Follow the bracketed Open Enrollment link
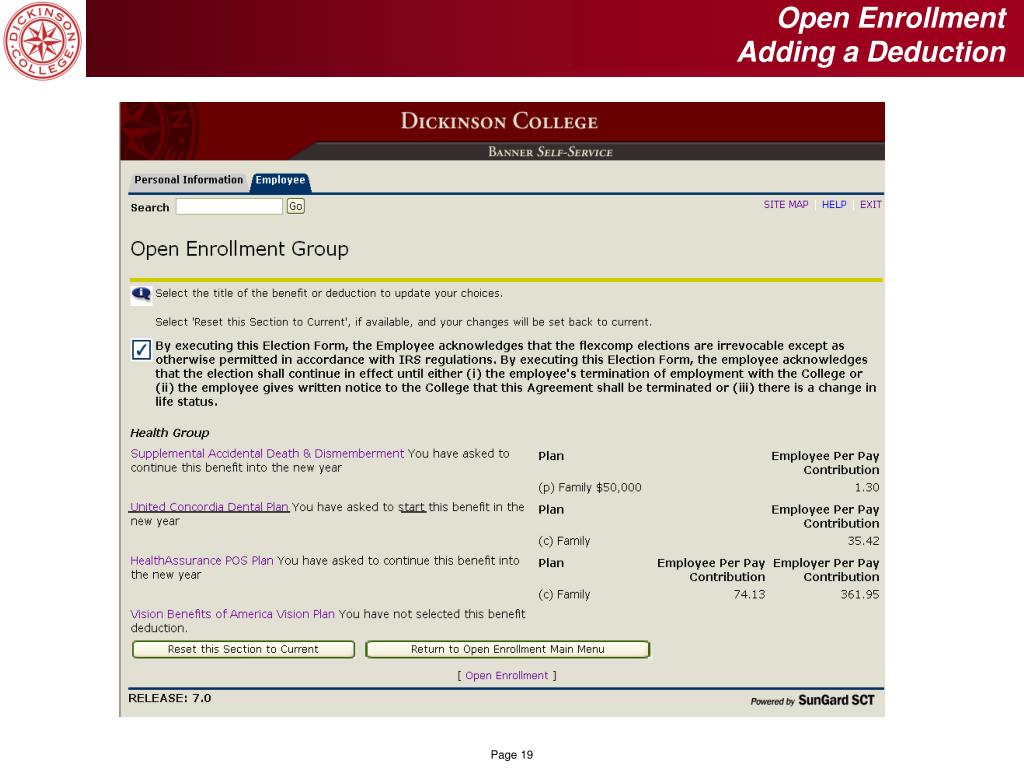The height and width of the screenshot is (768, 1024). click(x=507, y=675)
